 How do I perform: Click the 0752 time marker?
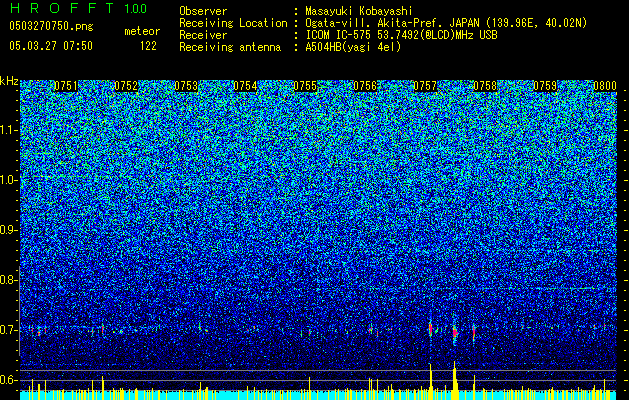[126, 86]
